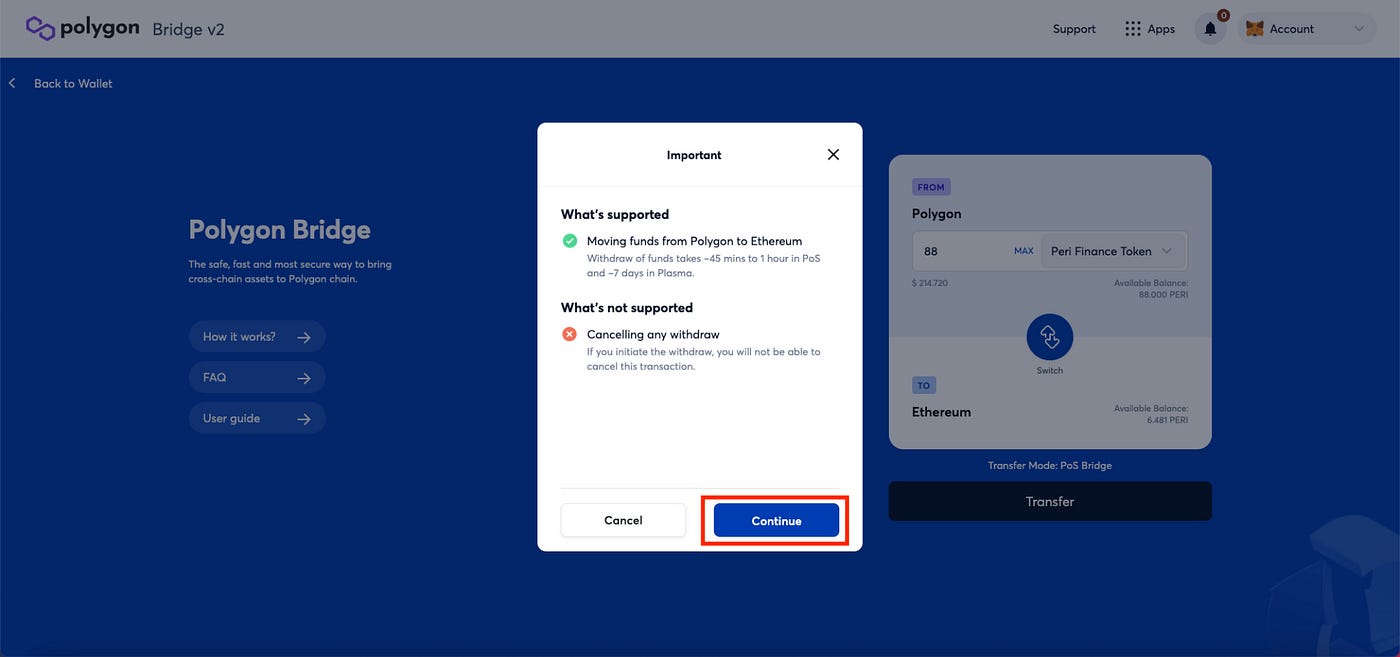The width and height of the screenshot is (1400, 657).
Task: Click the $ 214.720 value
Action: (x=930, y=283)
